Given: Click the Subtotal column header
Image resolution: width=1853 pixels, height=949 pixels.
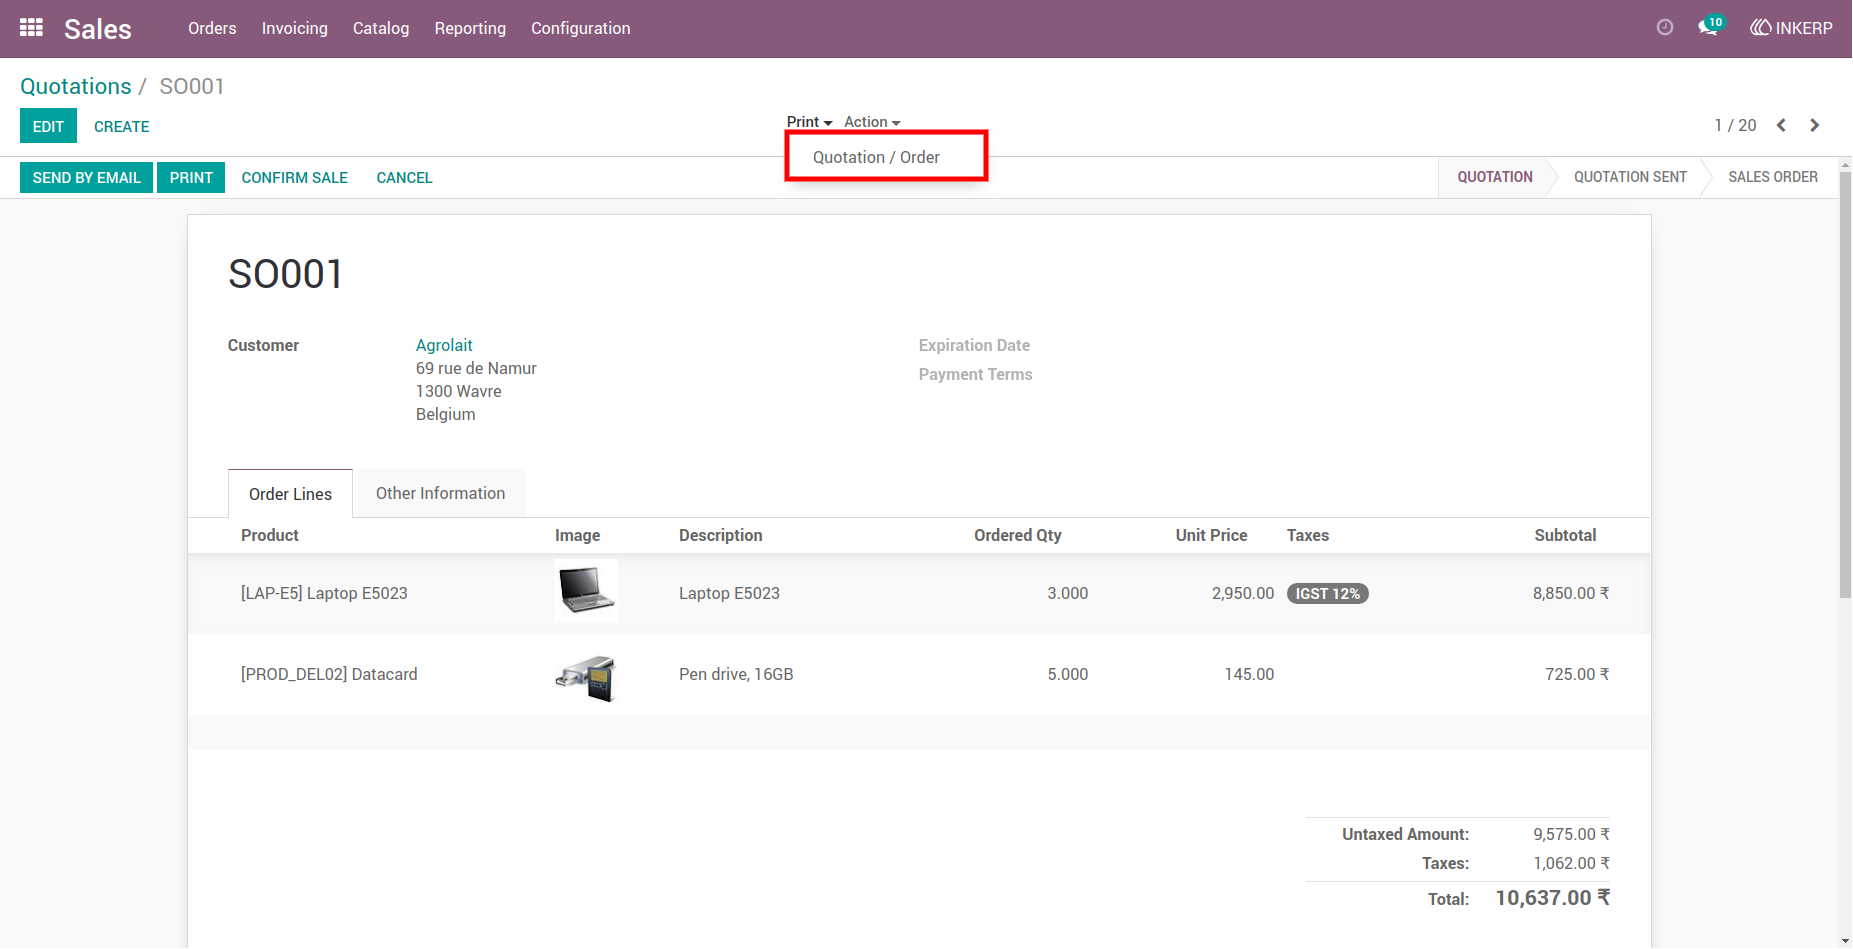Looking at the screenshot, I should pyautogui.click(x=1565, y=535).
